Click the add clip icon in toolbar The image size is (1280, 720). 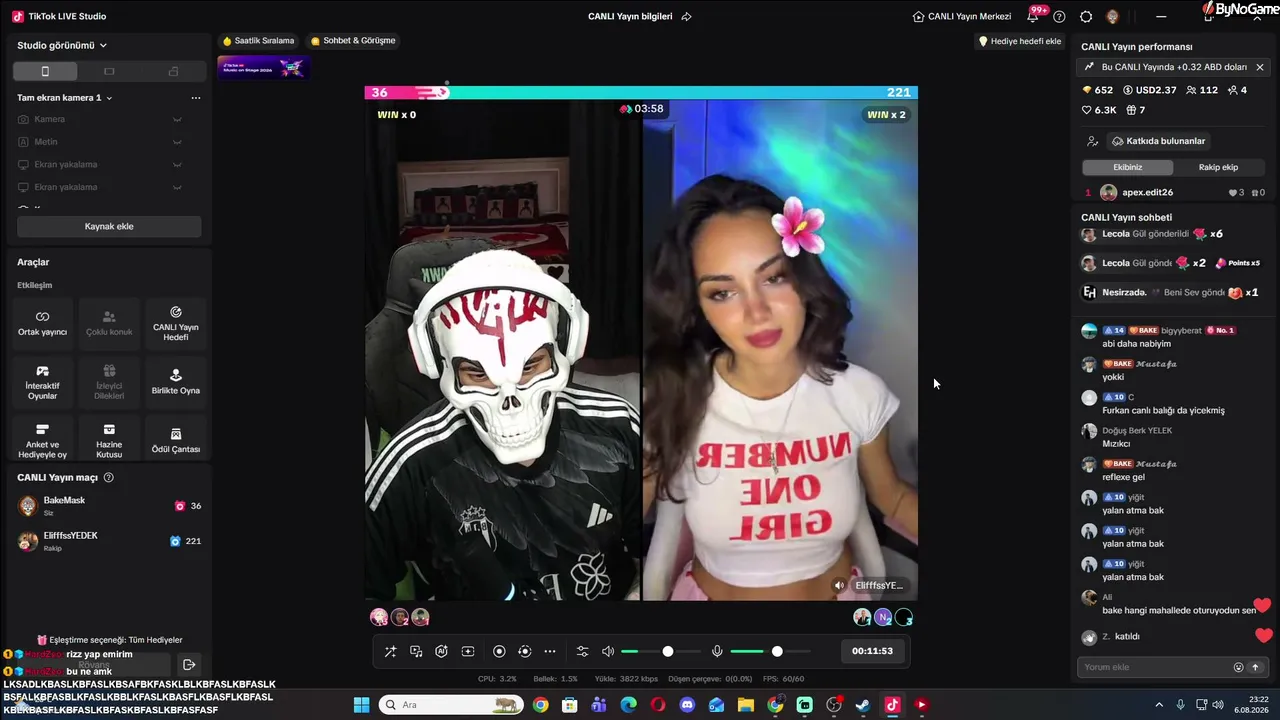(x=467, y=651)
